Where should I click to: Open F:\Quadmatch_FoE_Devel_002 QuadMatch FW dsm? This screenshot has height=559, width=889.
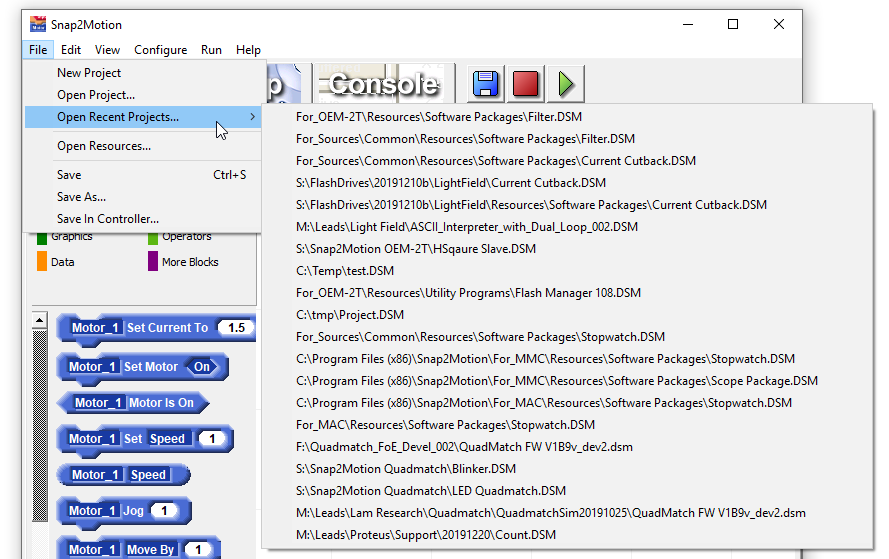(567, 447)
